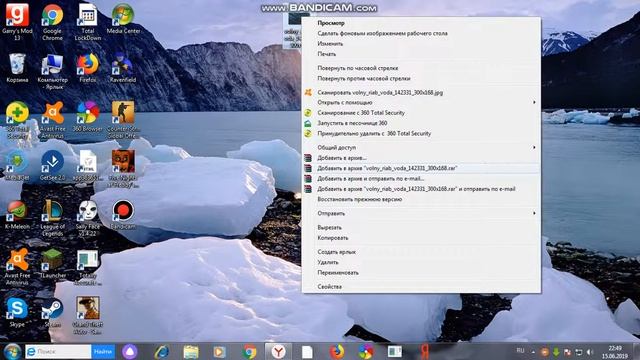640x360 pixels.
Task: Choose Добавить в архив и отправить по e-mail...
Action: click(x=421, y=179)
